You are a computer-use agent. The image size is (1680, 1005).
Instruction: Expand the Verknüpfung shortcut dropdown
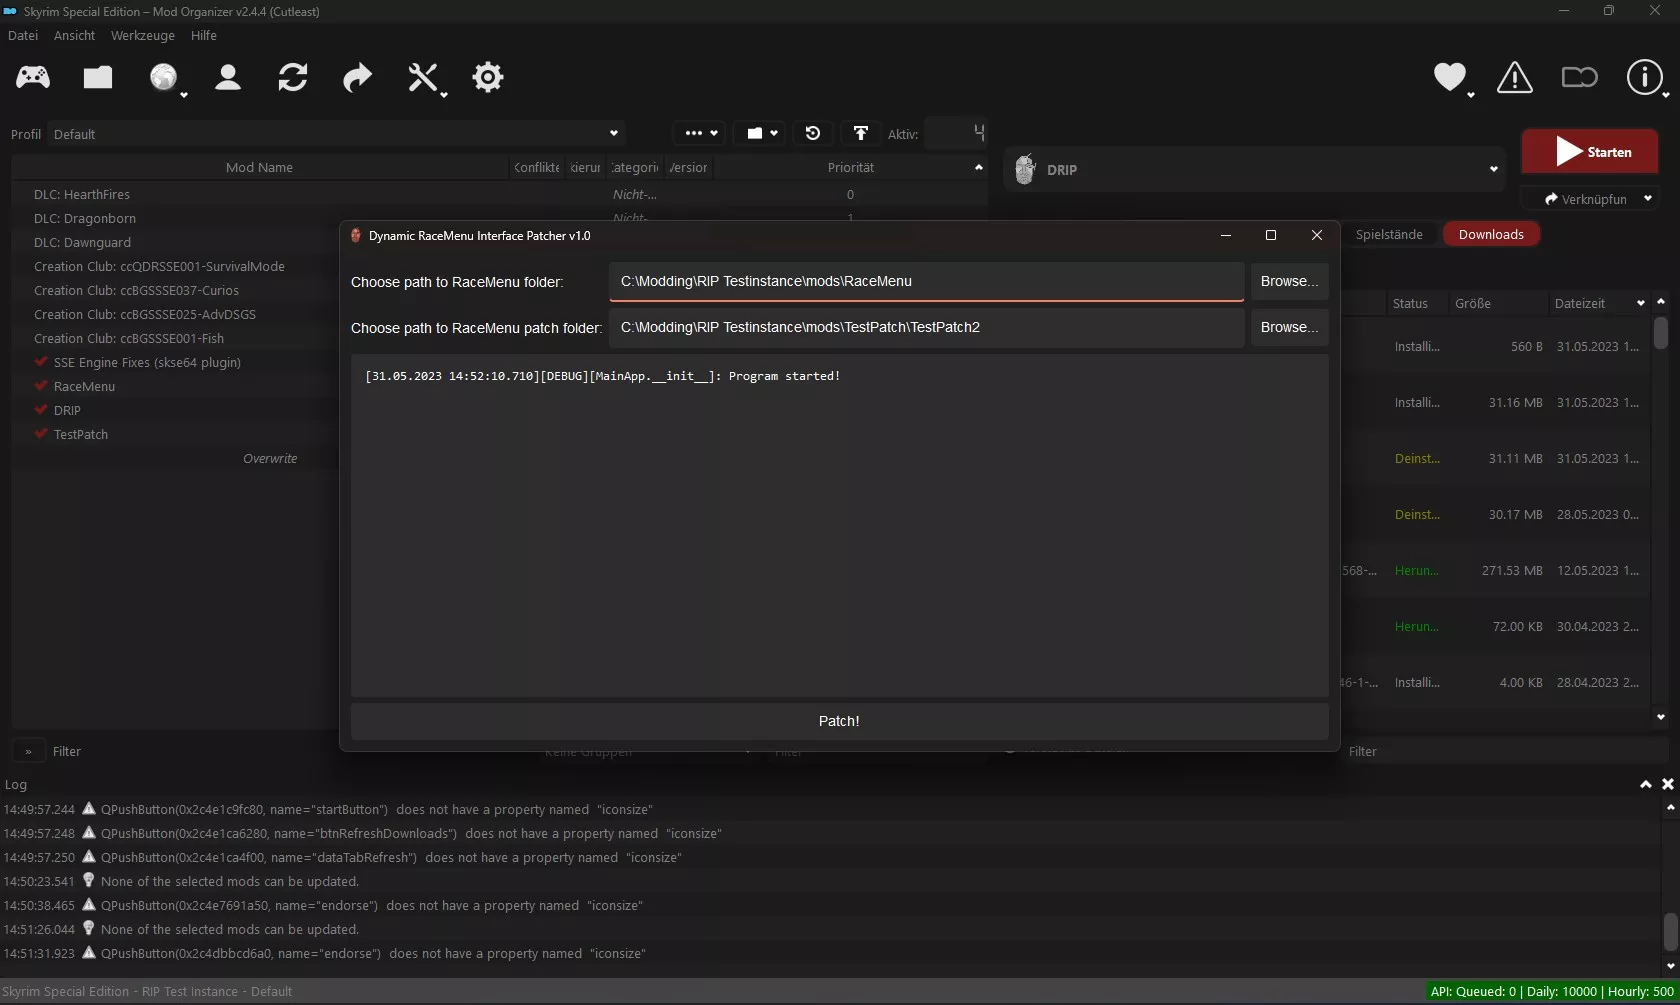[1648, 199]
